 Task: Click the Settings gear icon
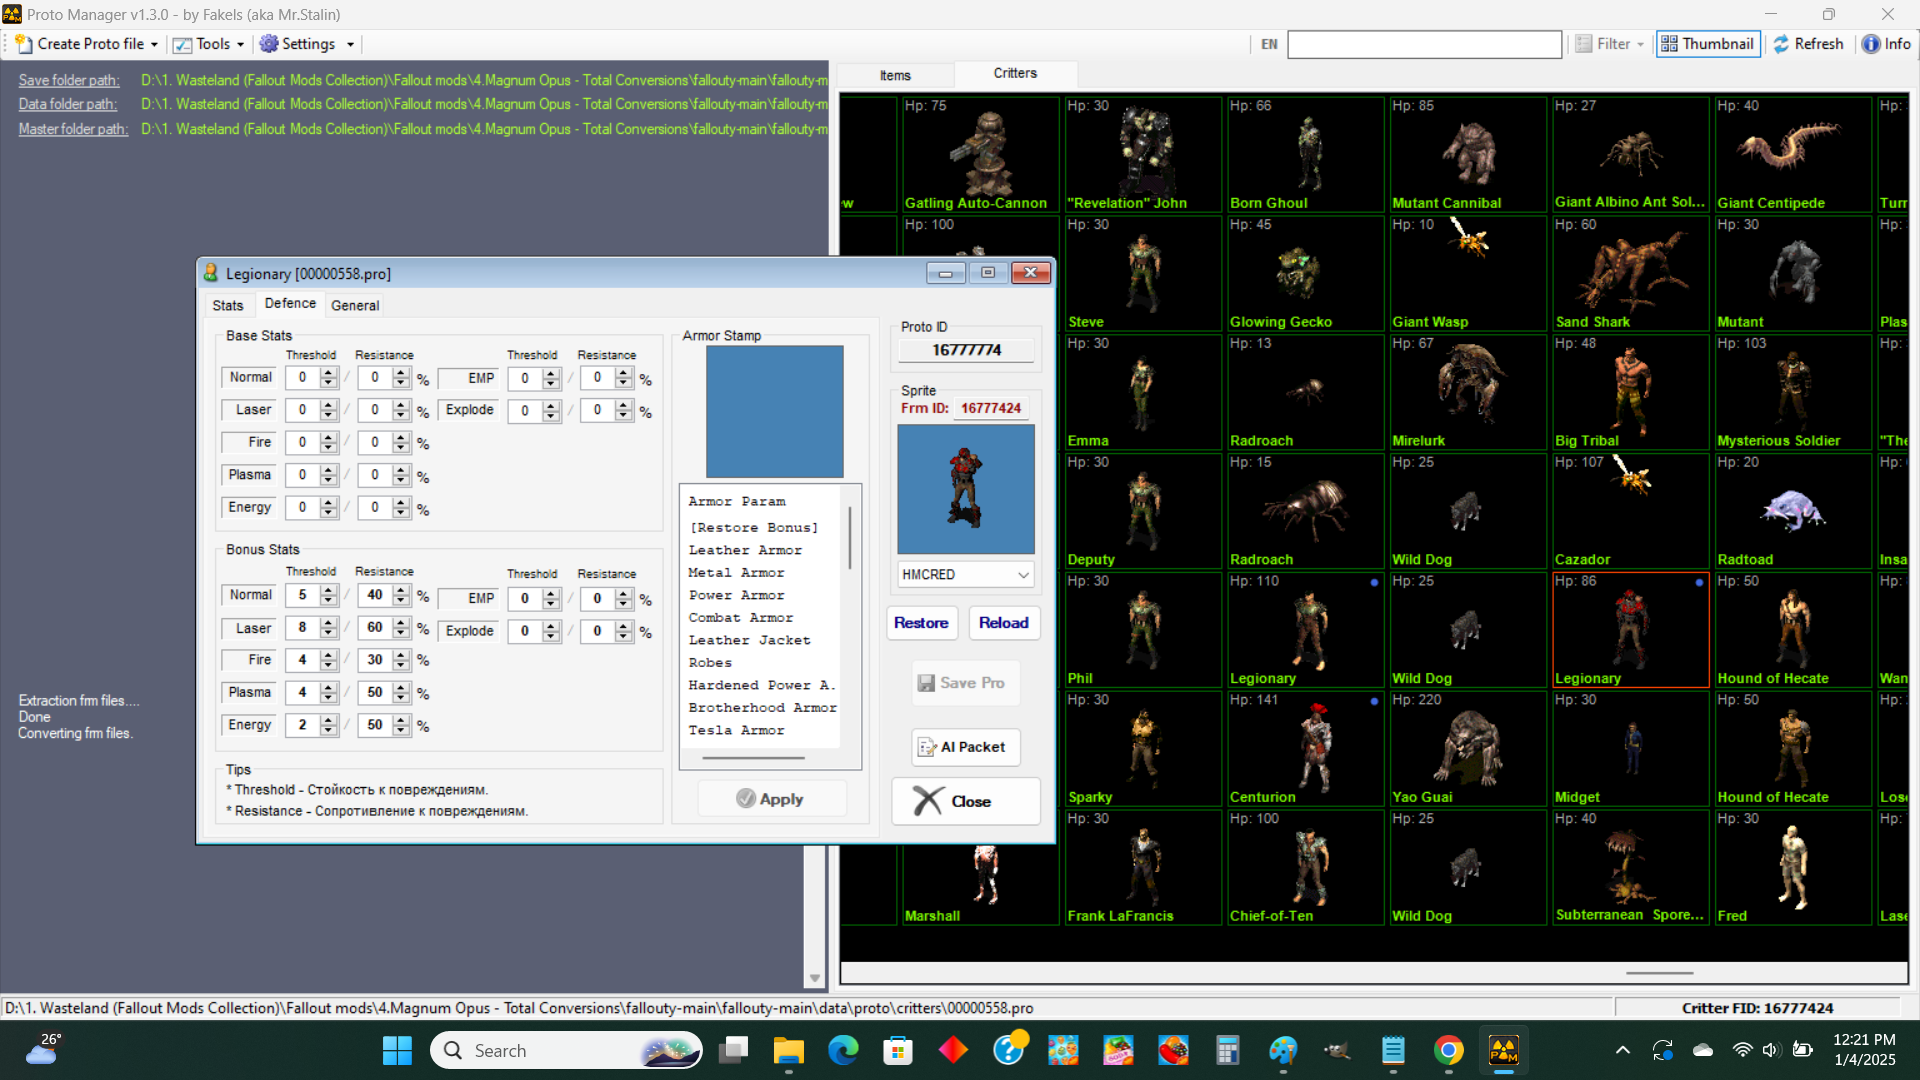(269, 44)
